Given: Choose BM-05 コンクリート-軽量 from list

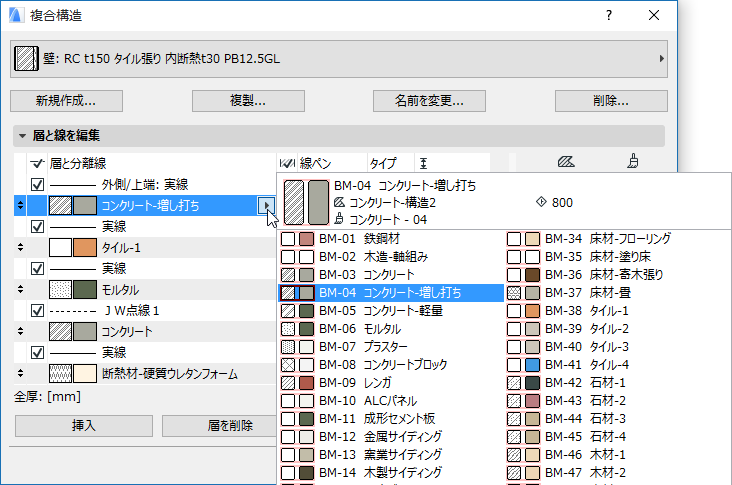Looking at the screenshot, I should (x=391, y=310).
